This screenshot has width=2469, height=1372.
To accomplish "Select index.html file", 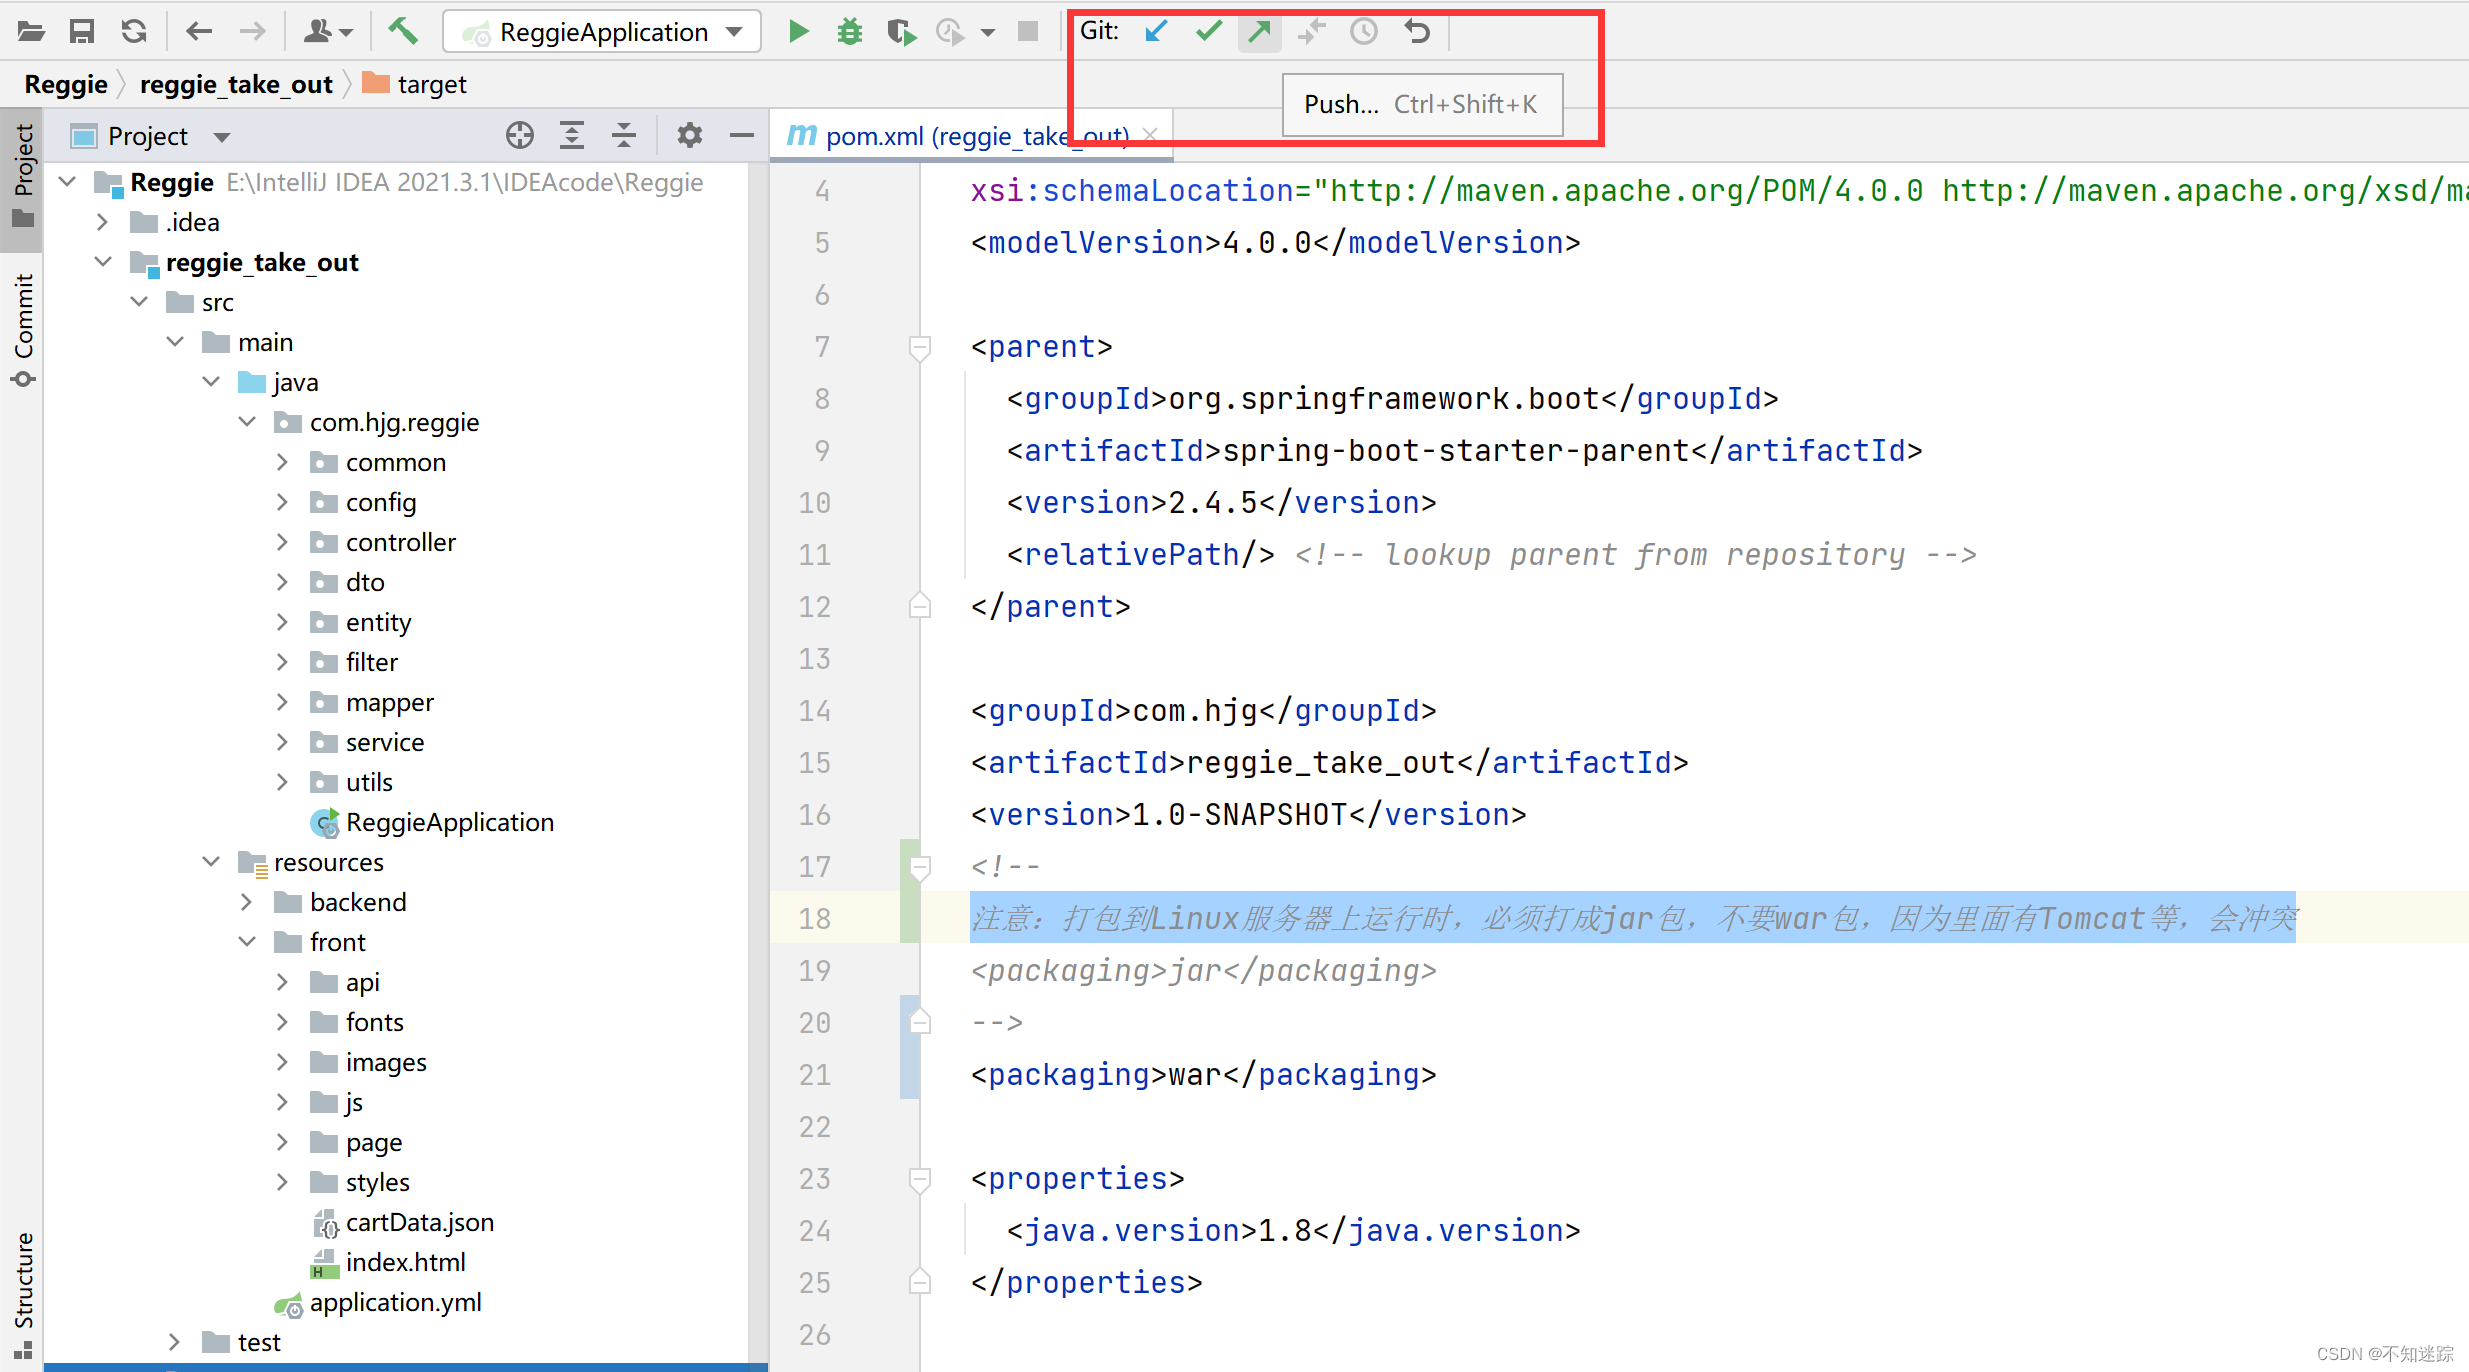I will coord(388,1262).
